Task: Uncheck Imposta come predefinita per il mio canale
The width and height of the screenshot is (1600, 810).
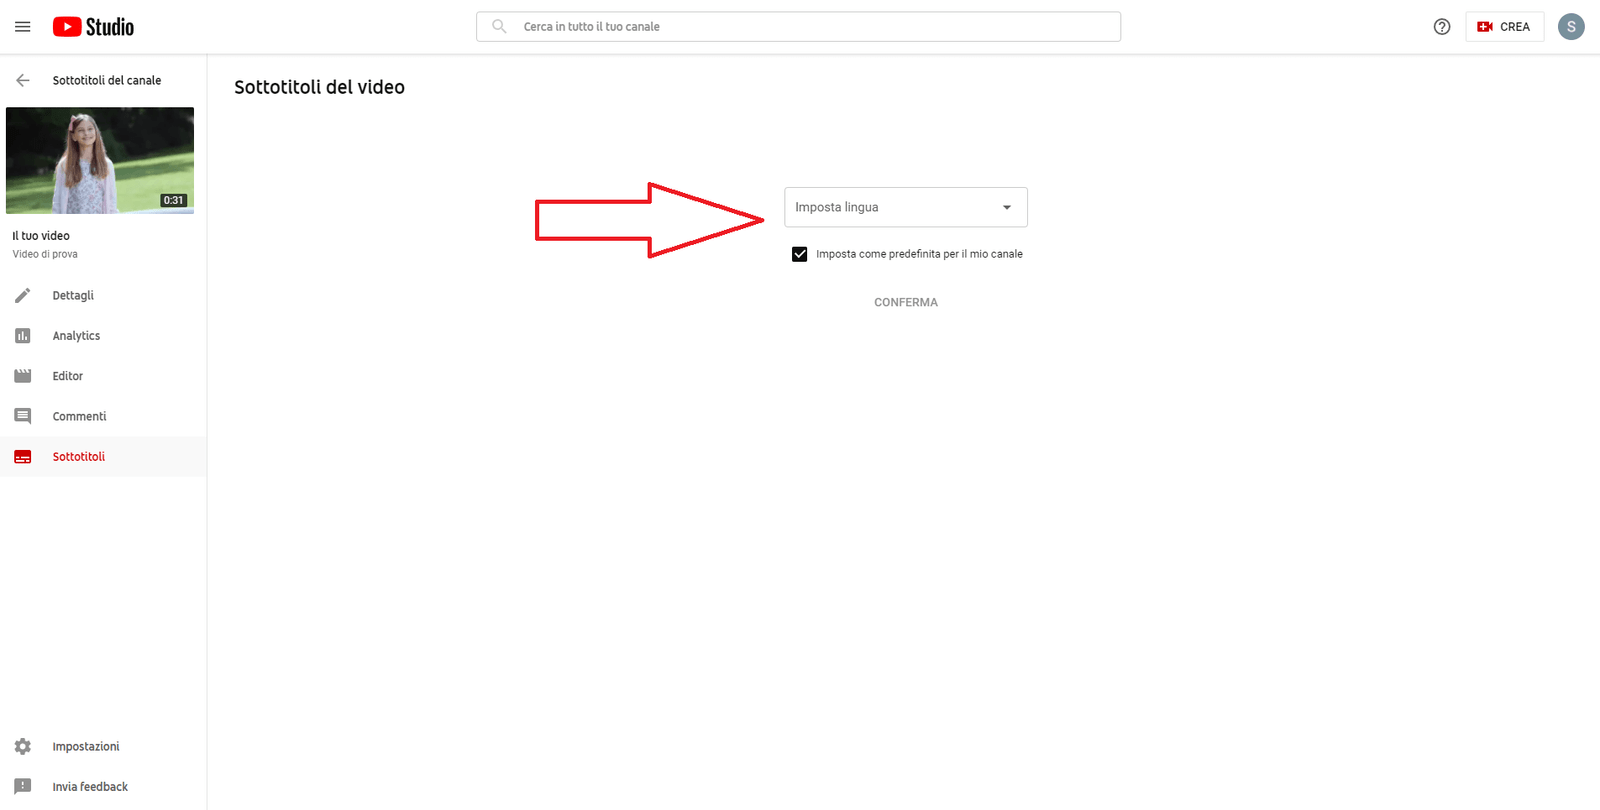Action: click(800, 254)
